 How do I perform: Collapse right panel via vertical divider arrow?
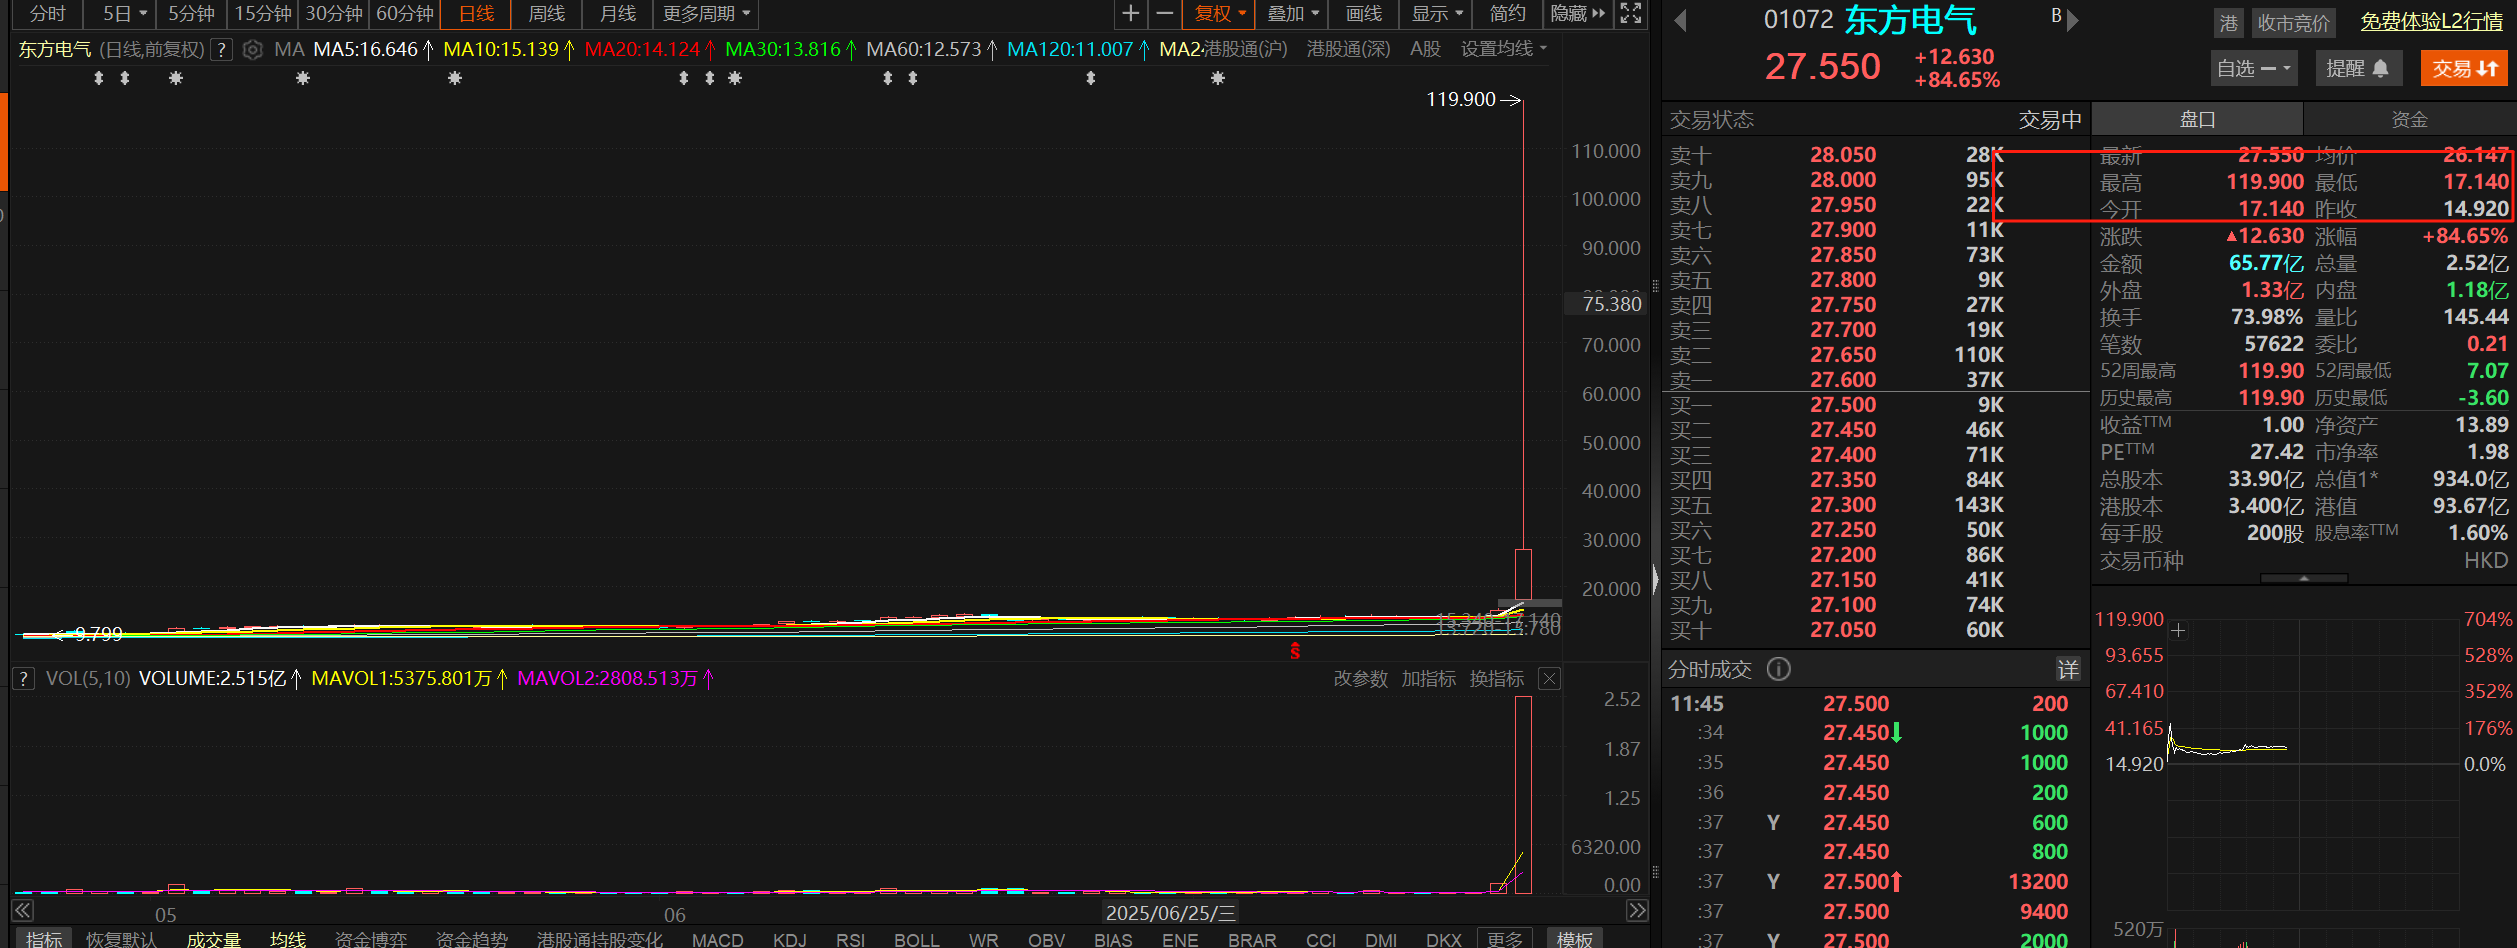(x=1655, y=578)
